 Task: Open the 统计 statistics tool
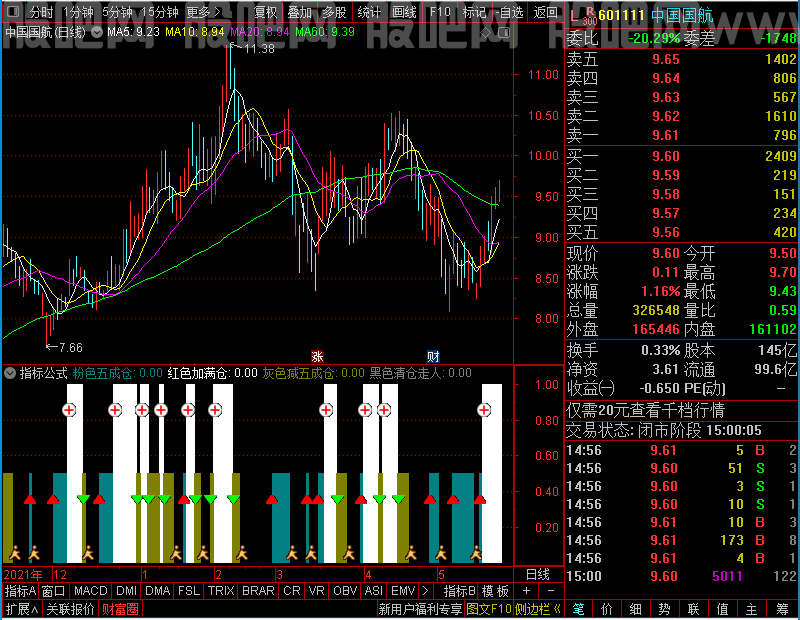(369, 12)
